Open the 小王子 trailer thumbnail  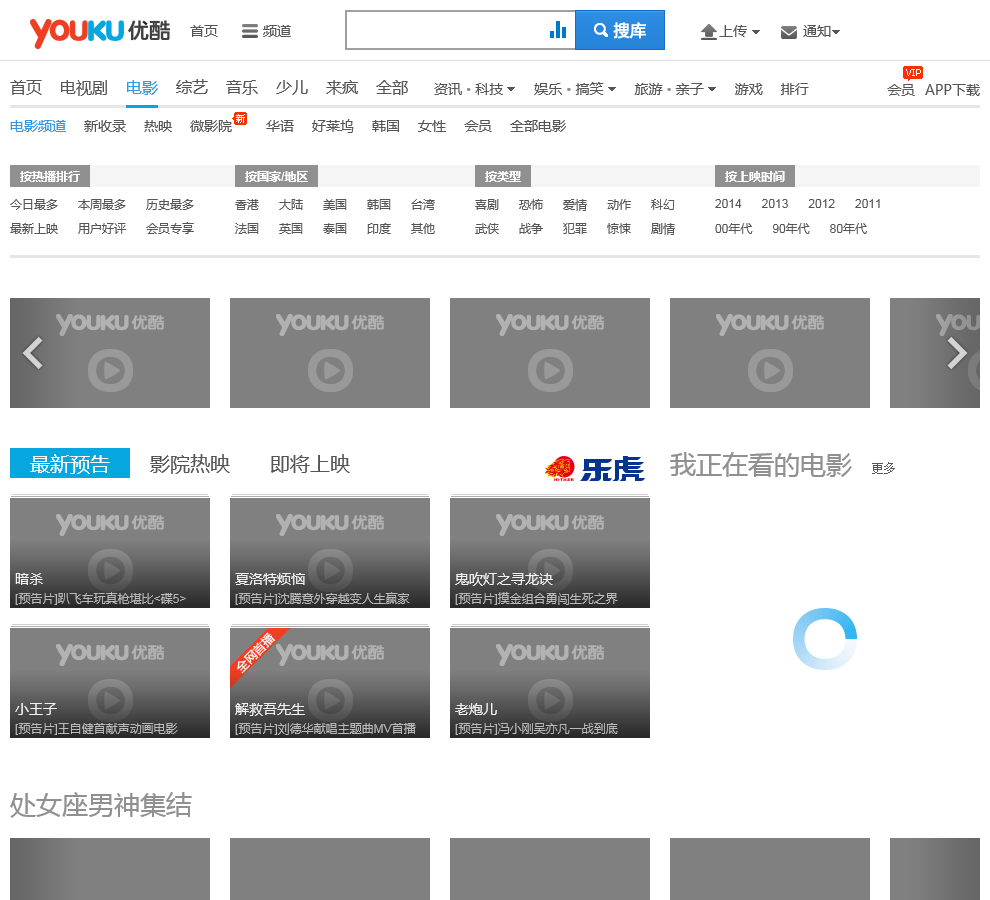point(110,683)
